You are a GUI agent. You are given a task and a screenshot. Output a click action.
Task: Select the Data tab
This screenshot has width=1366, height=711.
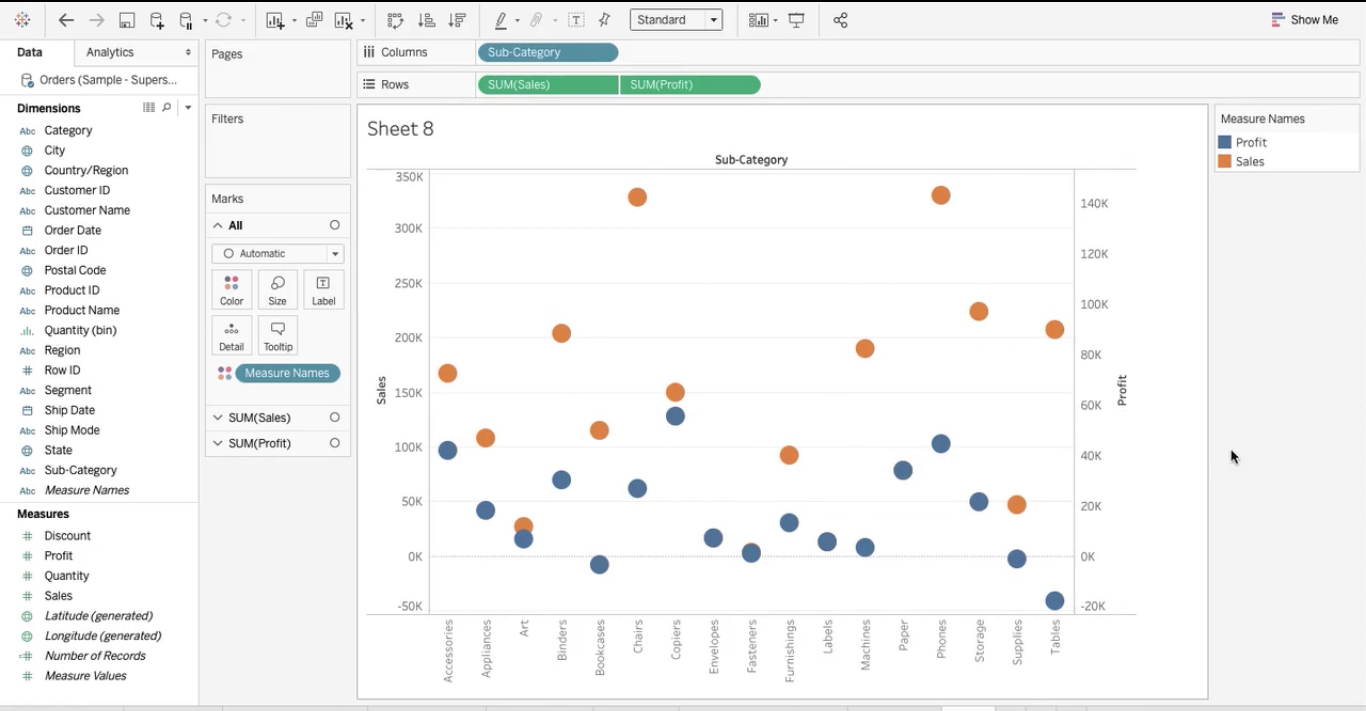[30, 52]
